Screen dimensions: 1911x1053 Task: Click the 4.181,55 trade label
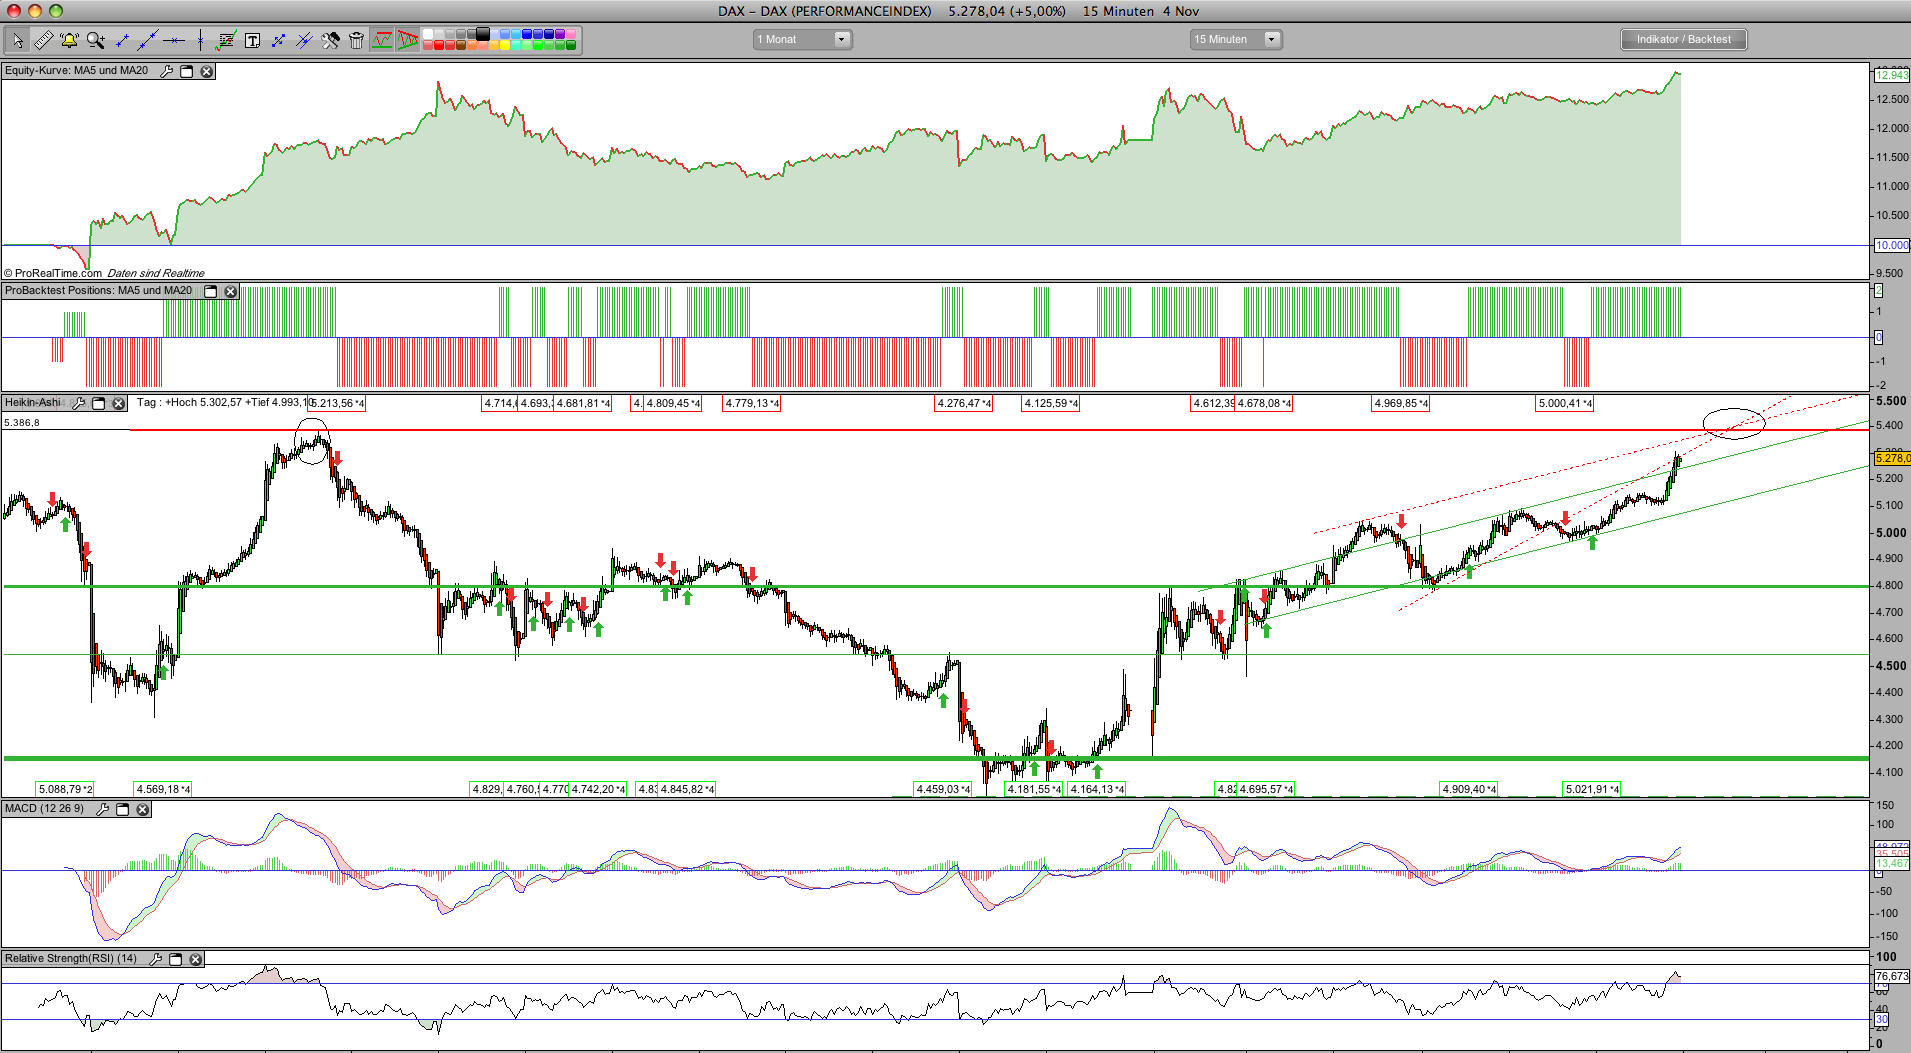(x=1034, y=789)
